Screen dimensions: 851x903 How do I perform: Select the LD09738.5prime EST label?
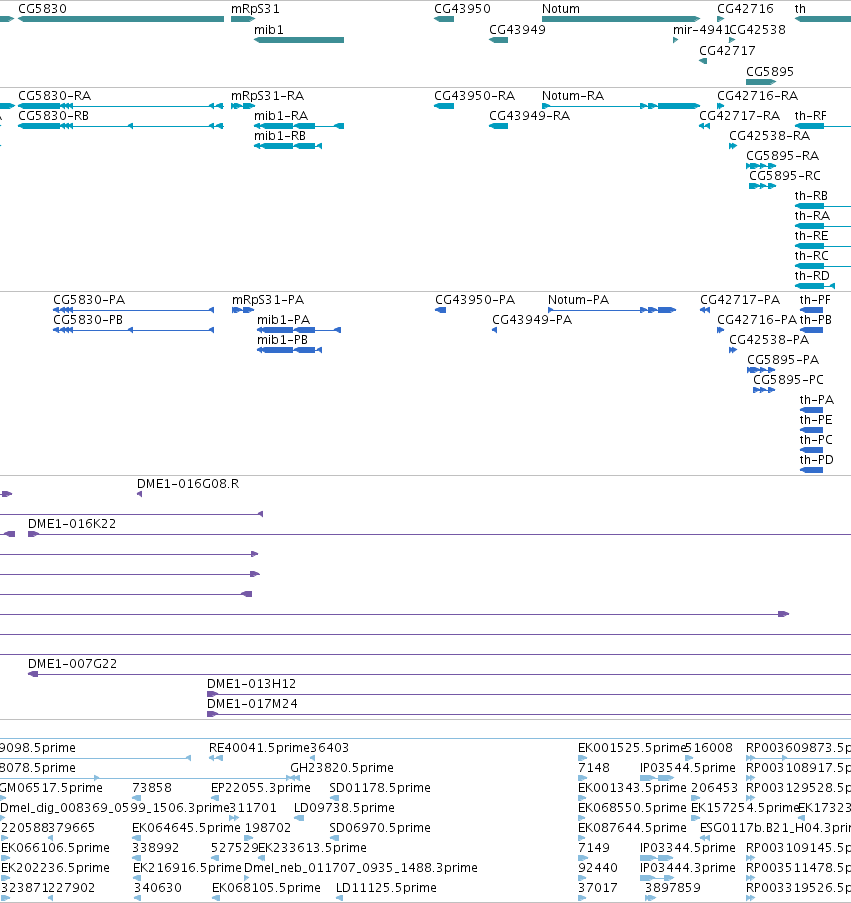pos(344,808)
